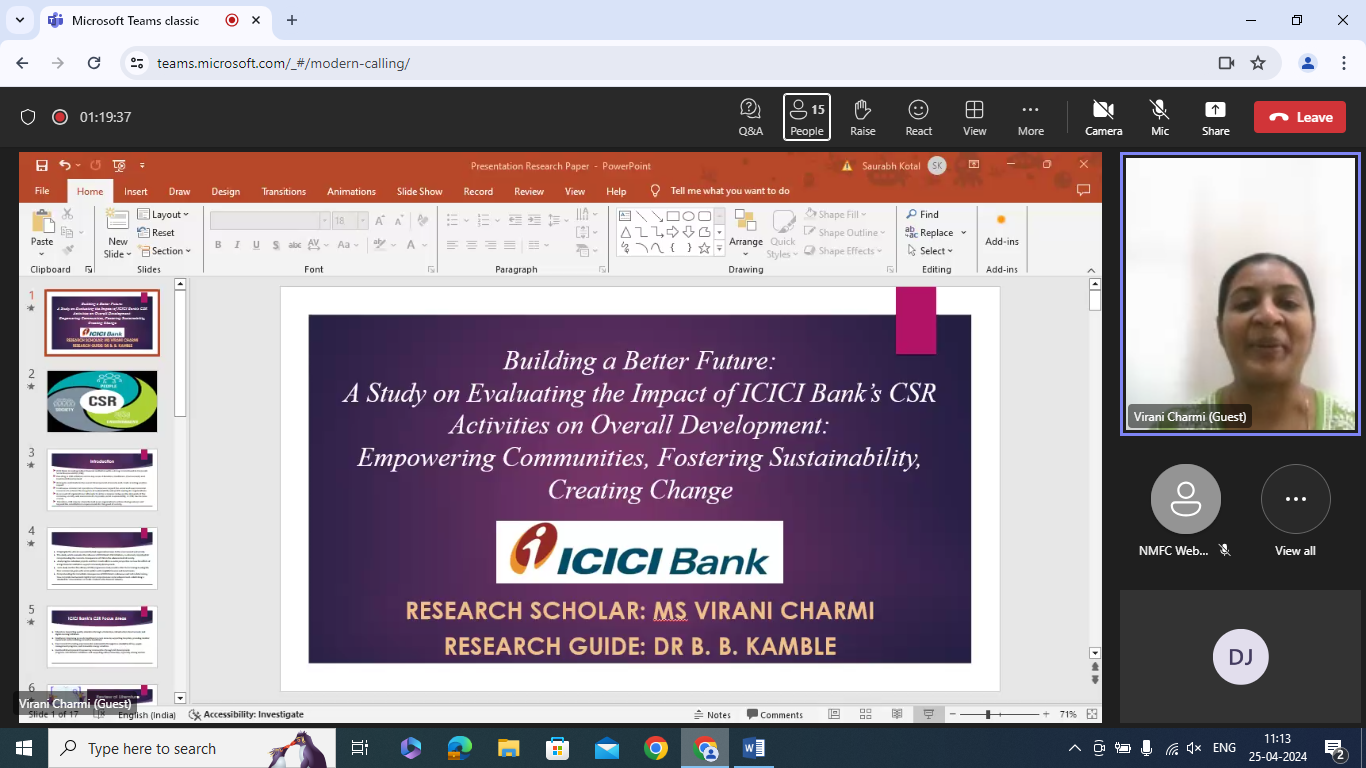Turn on the Camera
This screenshot has height=768, width=1366.
click(x=1103, y=117)
